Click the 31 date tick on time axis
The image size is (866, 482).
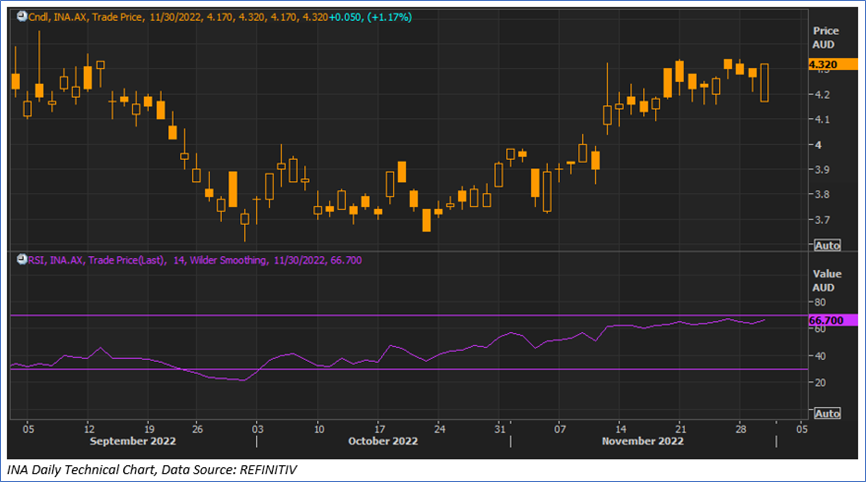coord(499,429)
